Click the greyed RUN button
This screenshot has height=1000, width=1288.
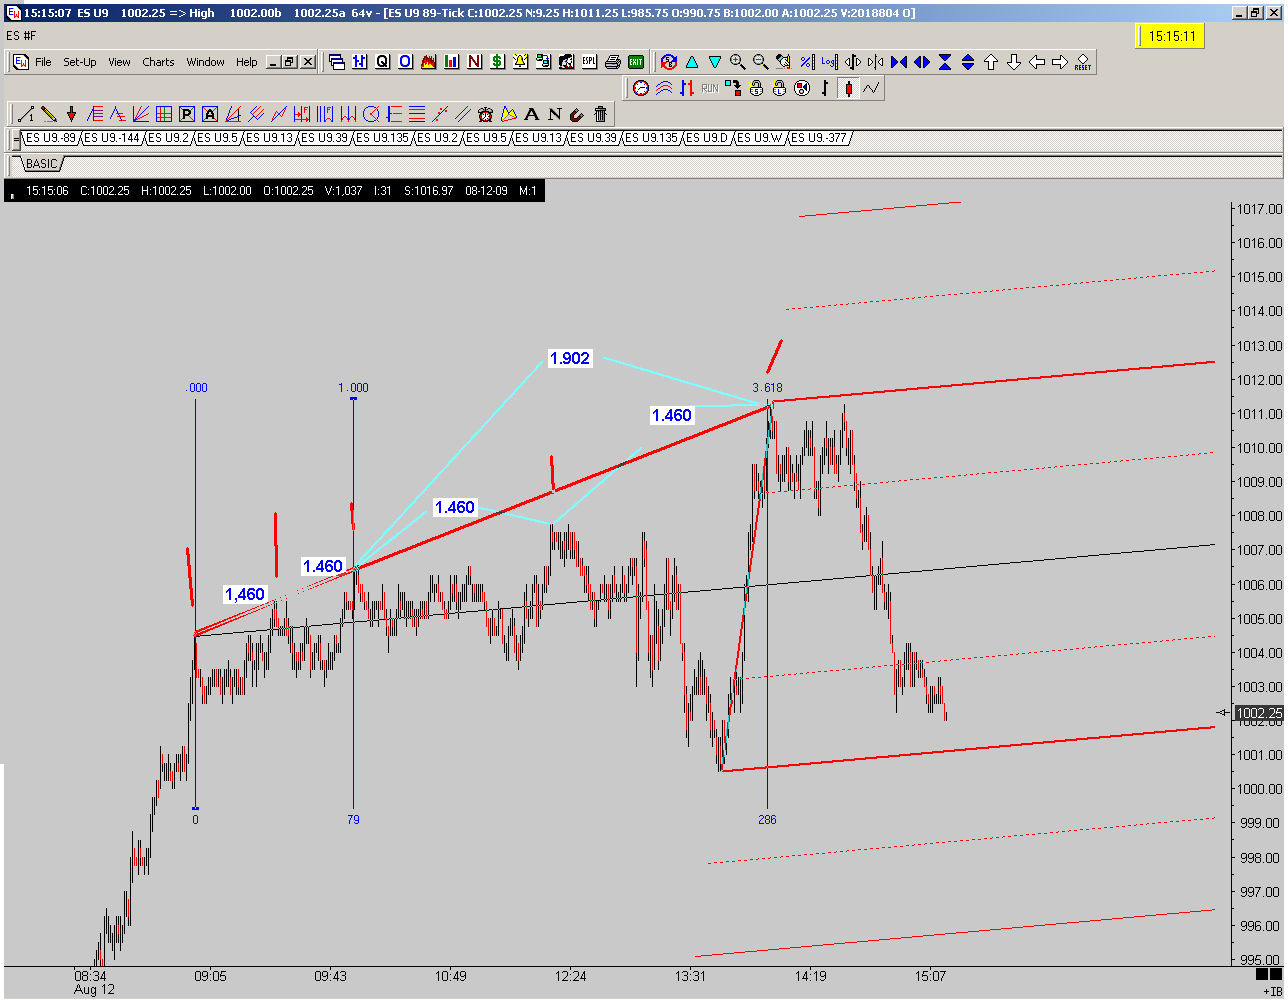709,88
